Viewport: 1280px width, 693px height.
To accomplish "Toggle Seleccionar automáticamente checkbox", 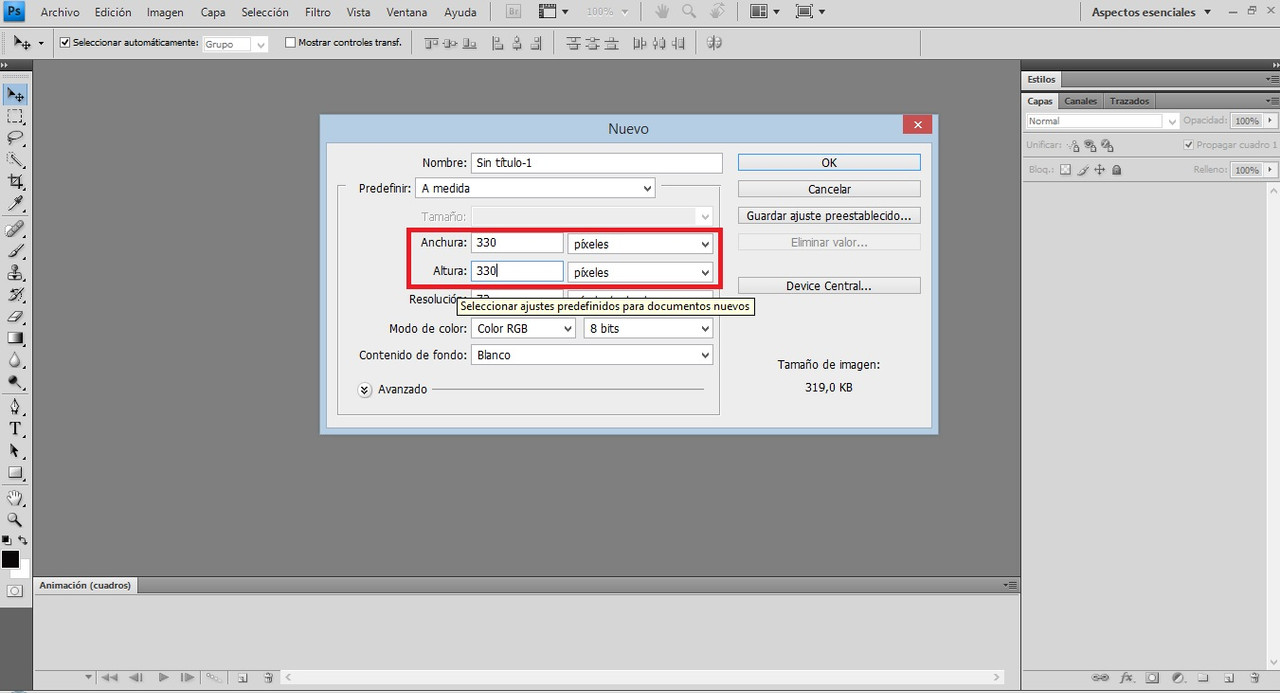I will 66,43.
